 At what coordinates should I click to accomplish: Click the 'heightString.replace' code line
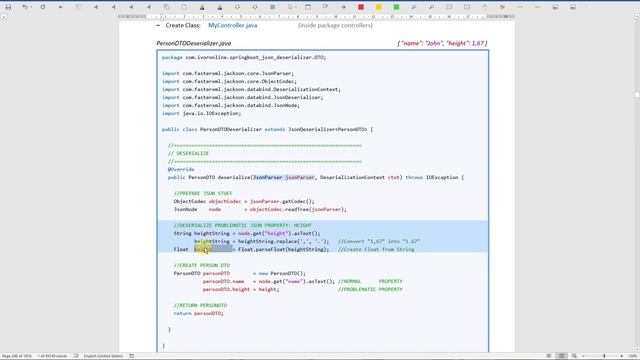click(x=261, y=241)
